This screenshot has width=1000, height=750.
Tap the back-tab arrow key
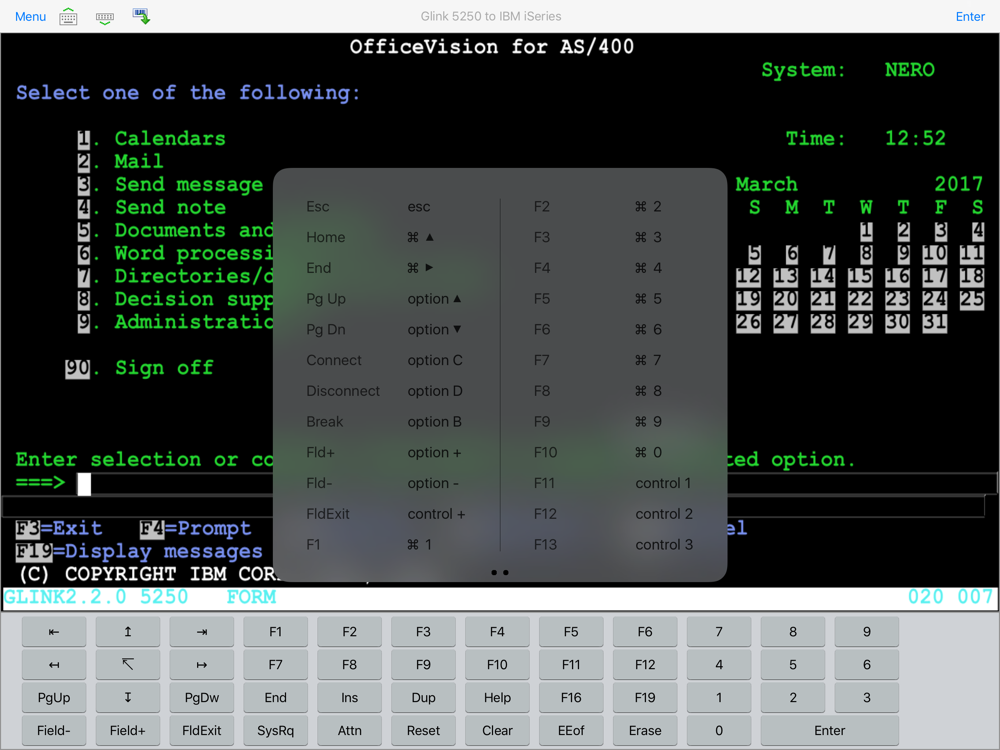click(54, 632)
